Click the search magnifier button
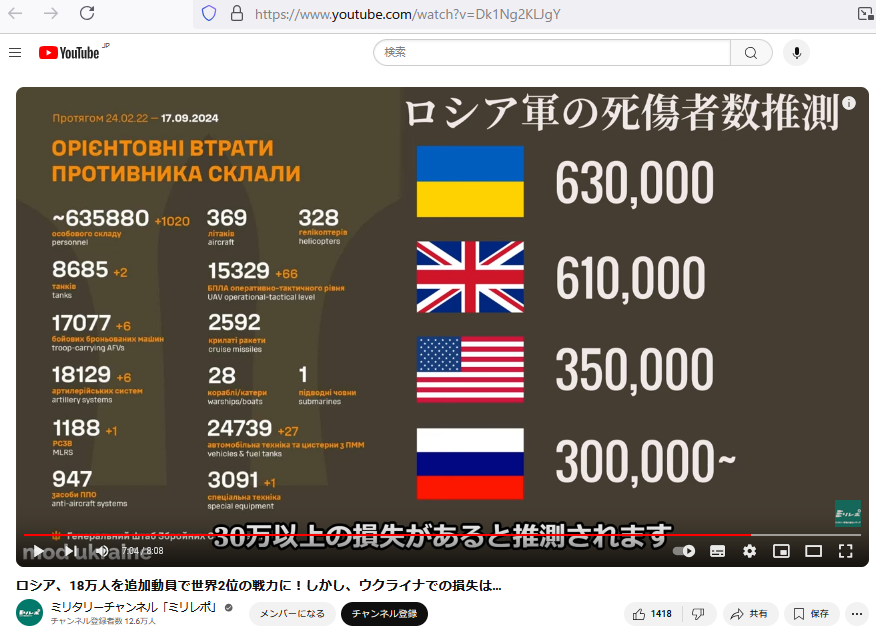Image resolution: width=876 pixels, height=635 pixels. (x=751, y=53)
